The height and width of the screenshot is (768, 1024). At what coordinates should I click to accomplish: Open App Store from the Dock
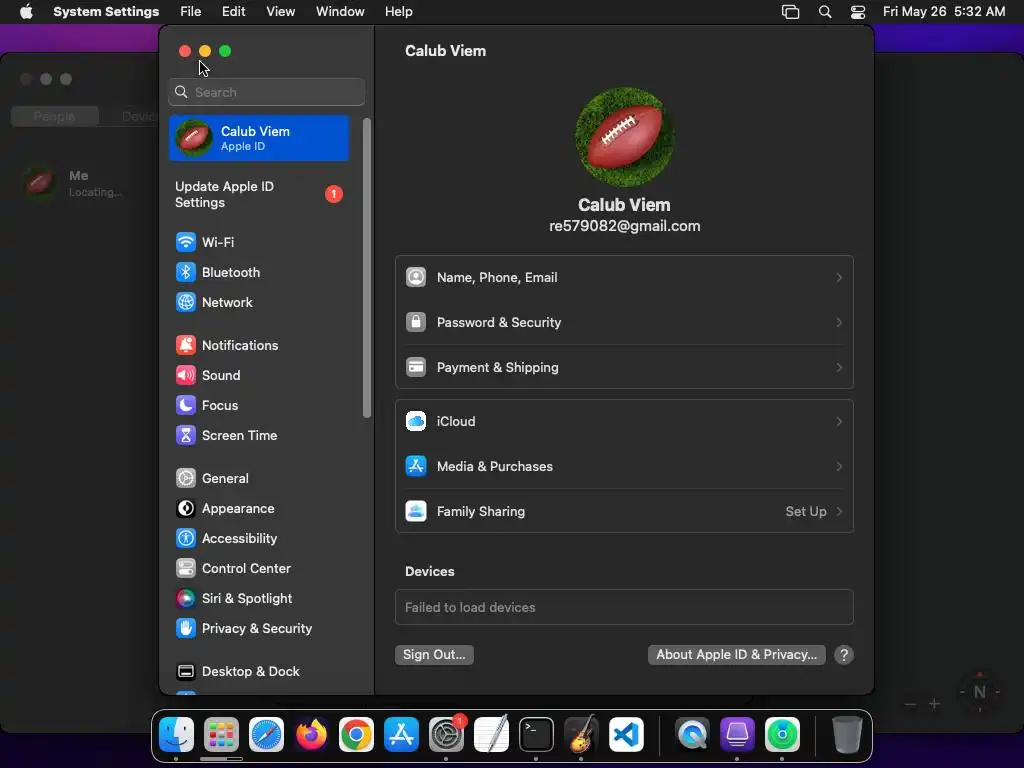[x=401, y=735]
